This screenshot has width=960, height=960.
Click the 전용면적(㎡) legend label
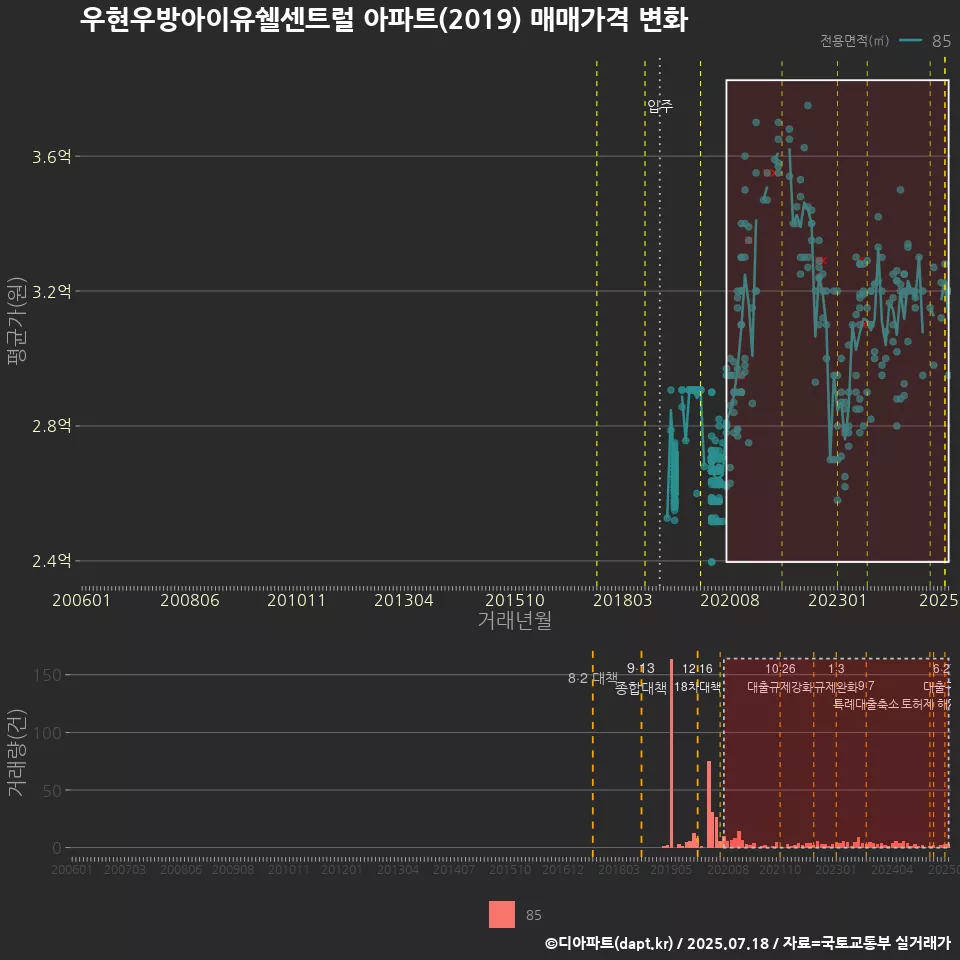click(854, 40)
